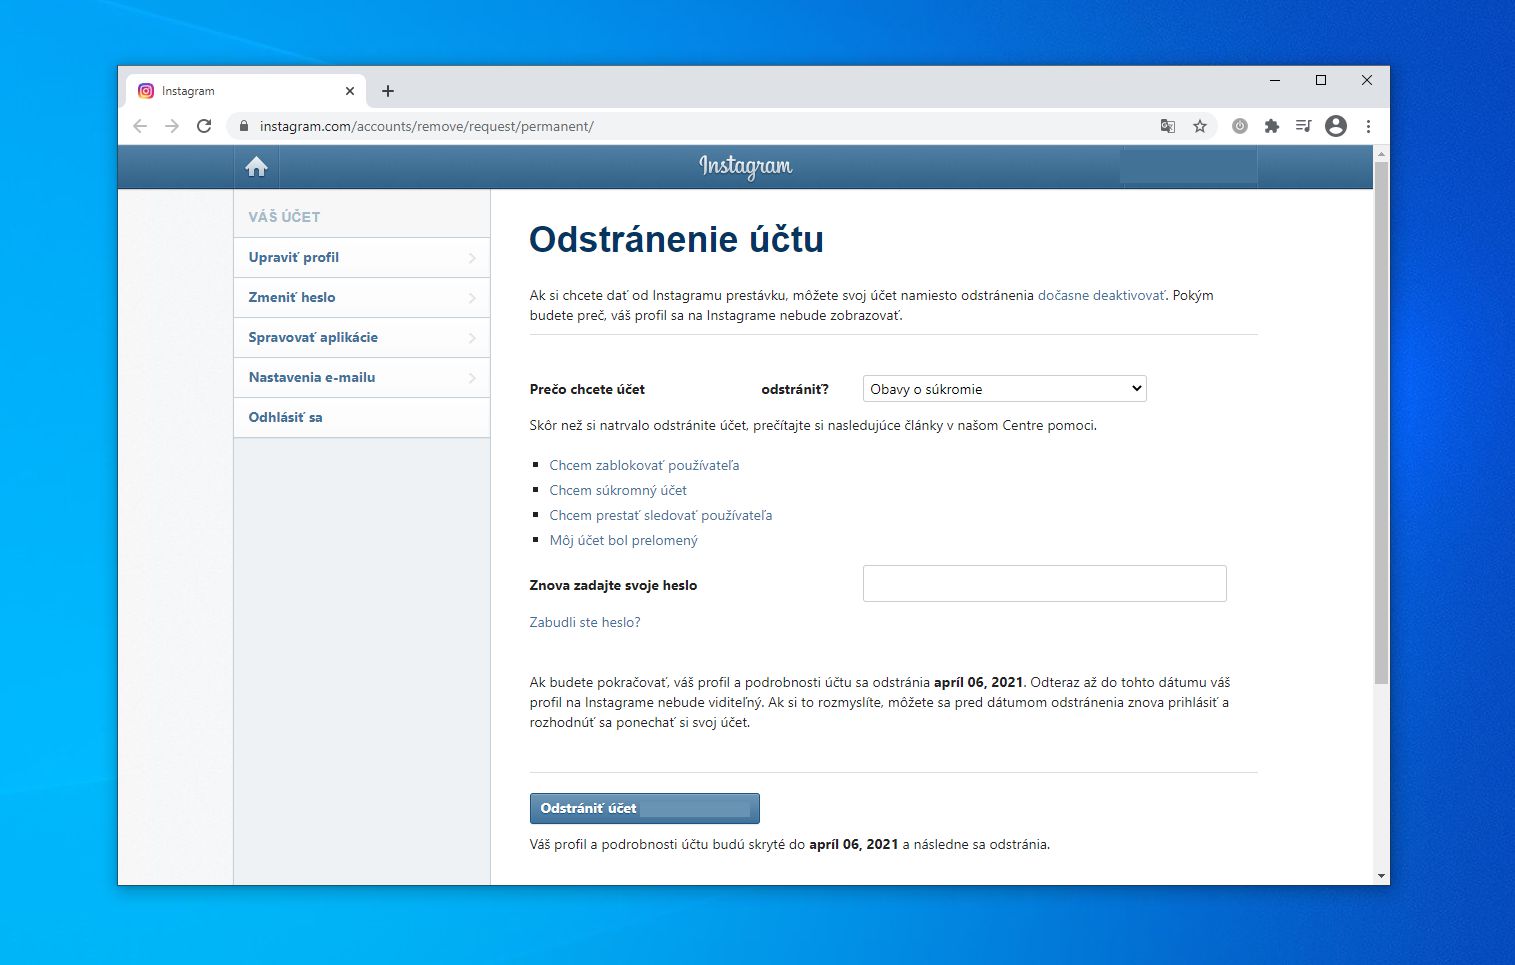This screenshot has width=1515, height=965.
Task: Select the Instagram tab
Action: (x=246, y=91)
